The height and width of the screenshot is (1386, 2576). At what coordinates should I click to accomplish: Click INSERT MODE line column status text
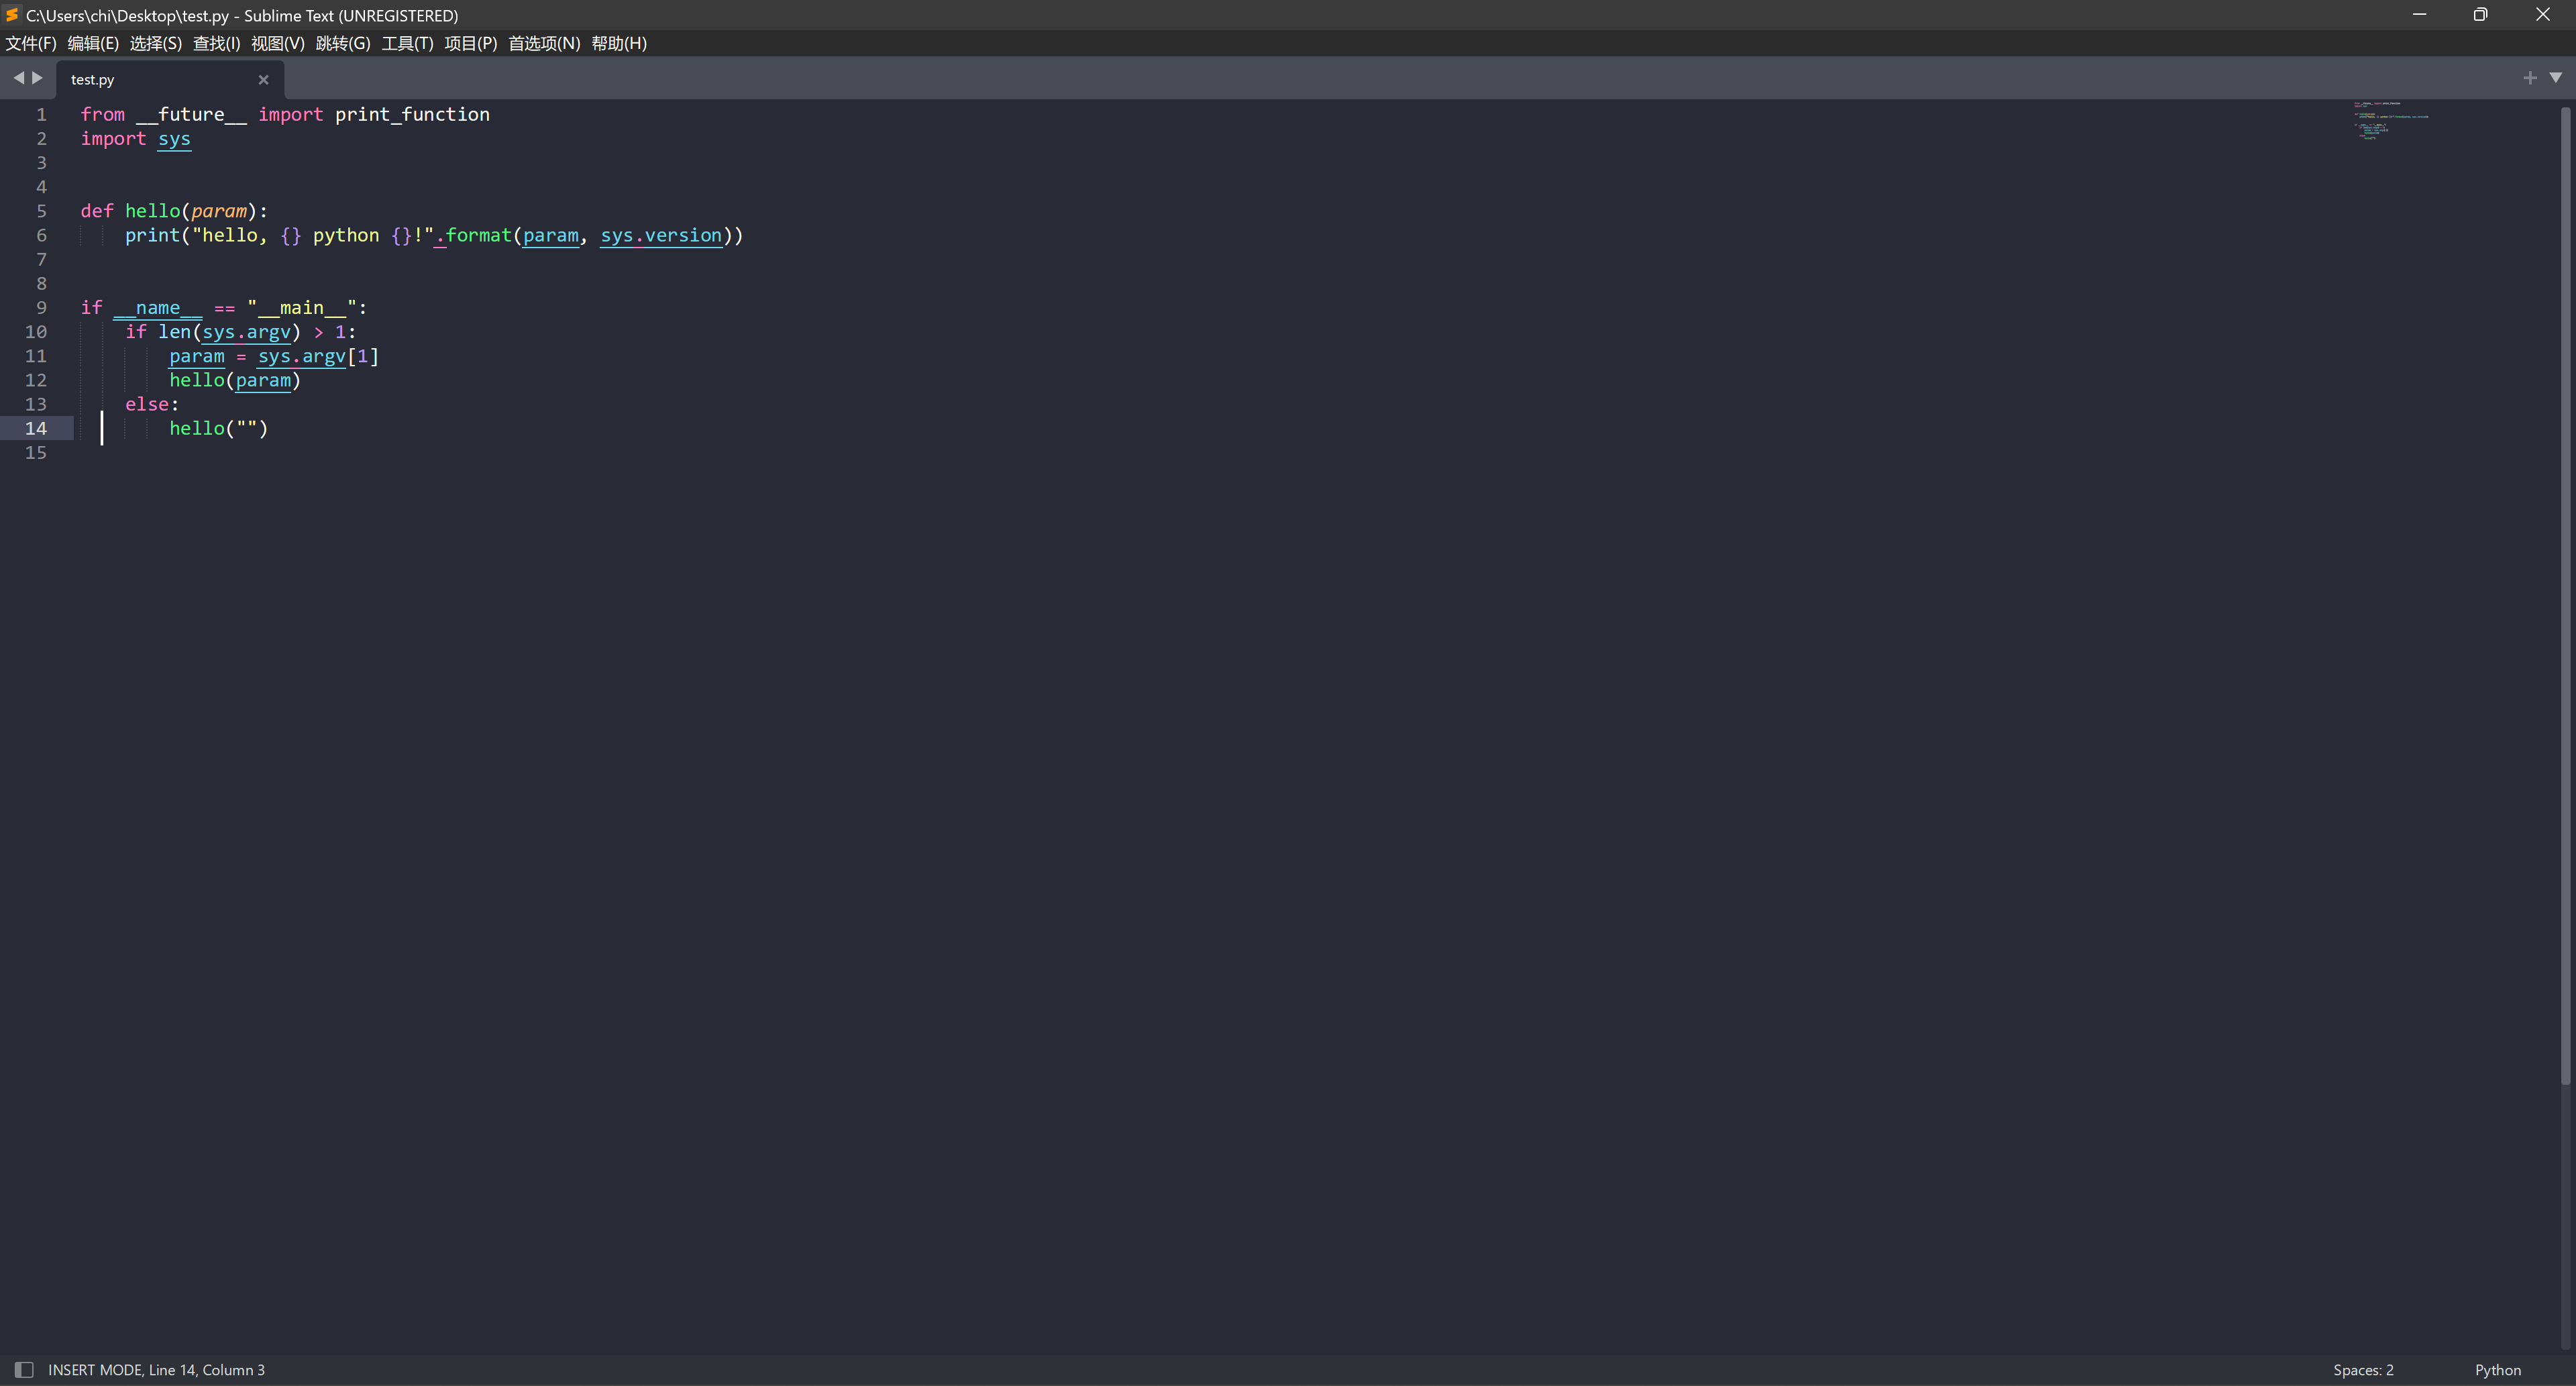(x=156, y=1369)
